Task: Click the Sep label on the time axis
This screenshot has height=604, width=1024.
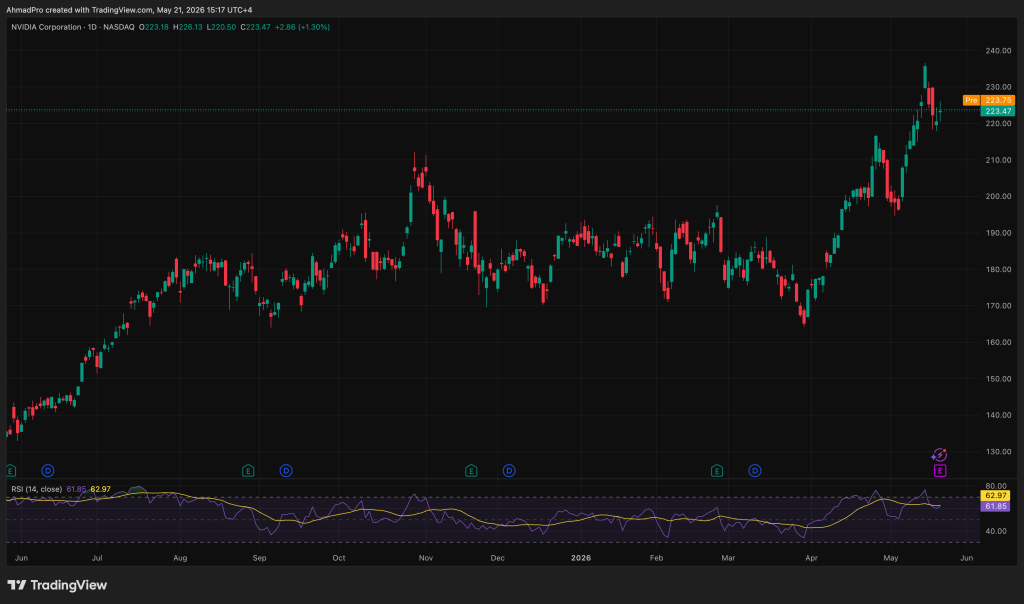Action: pos(259,558)
